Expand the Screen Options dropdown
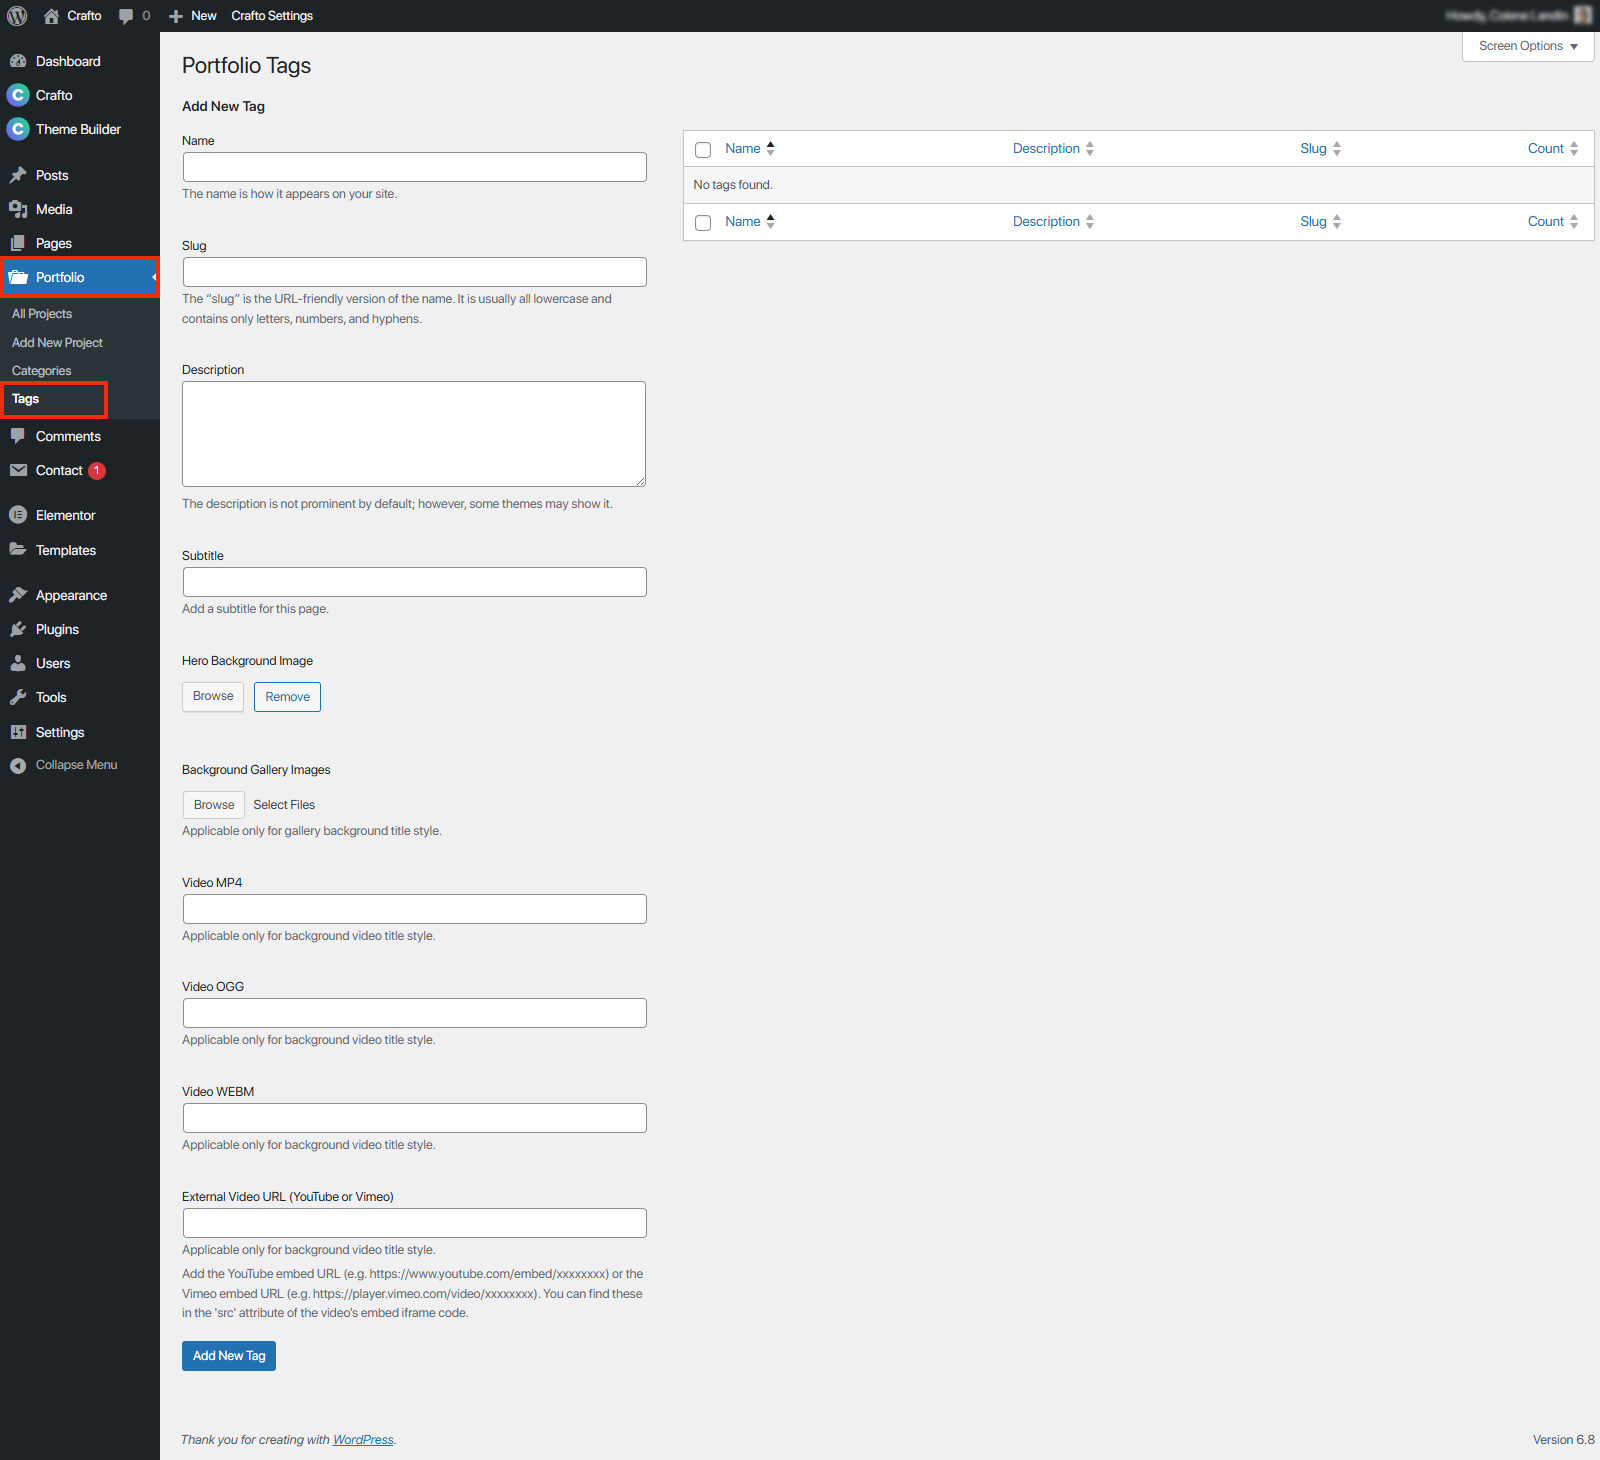1600x1460 pixels. (x=1528, y=46)
